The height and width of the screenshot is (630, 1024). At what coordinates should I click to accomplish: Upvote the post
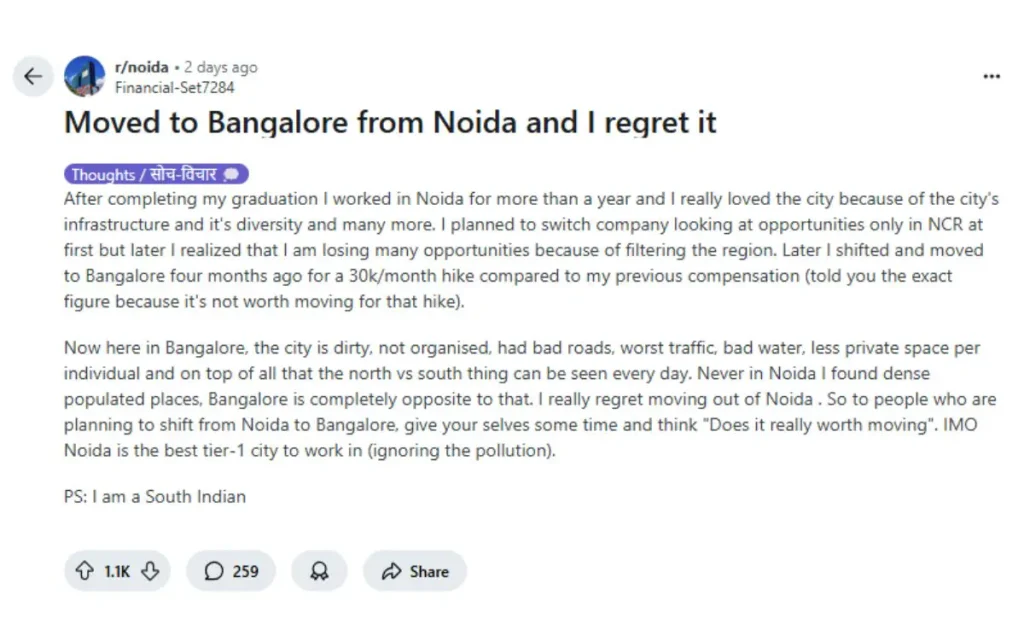(85, 571)
